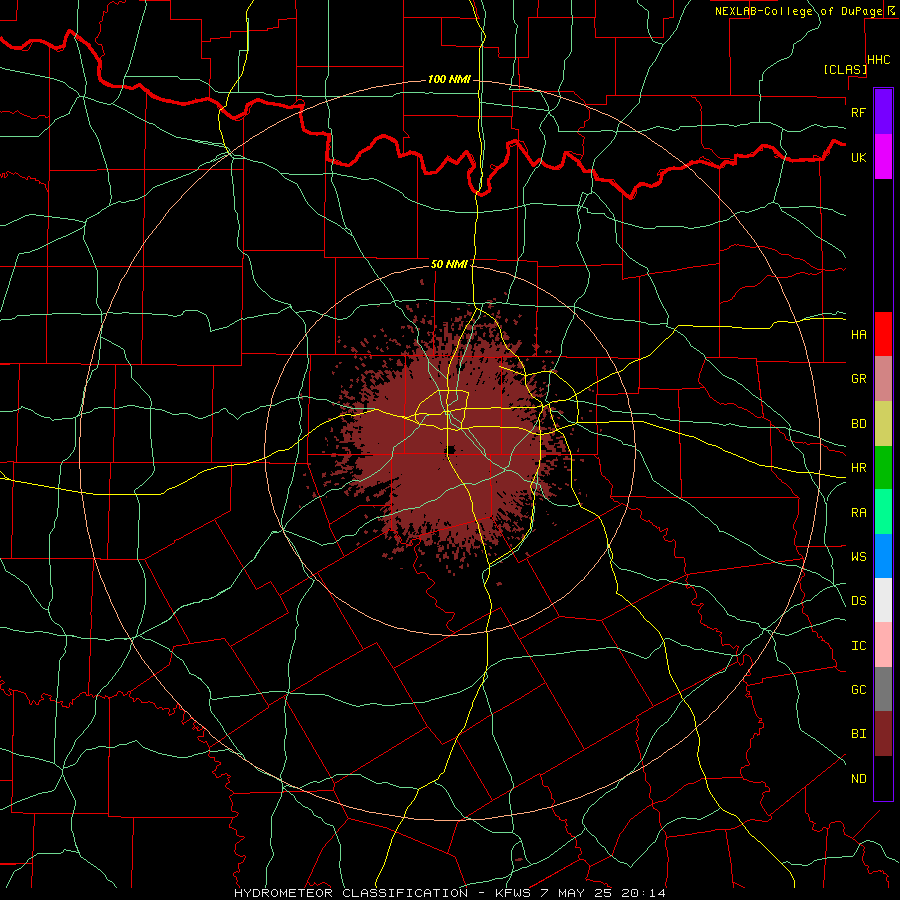The width and height of the screenshot is (900, 900).
Task: Select the GR salmon legend swatch
Action: coord(883,379)
